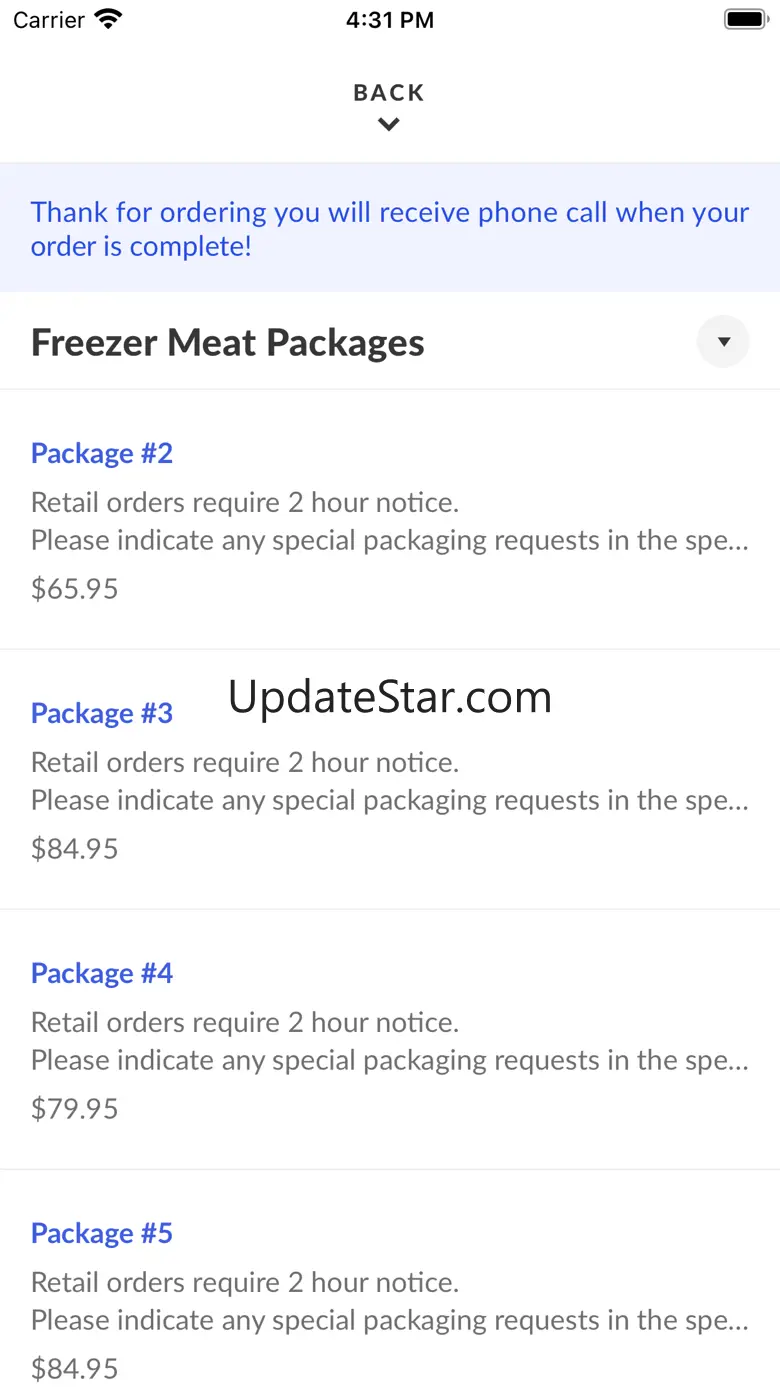Tap the BACK label at top
The image size is (780, 1387).
point(389,93)
